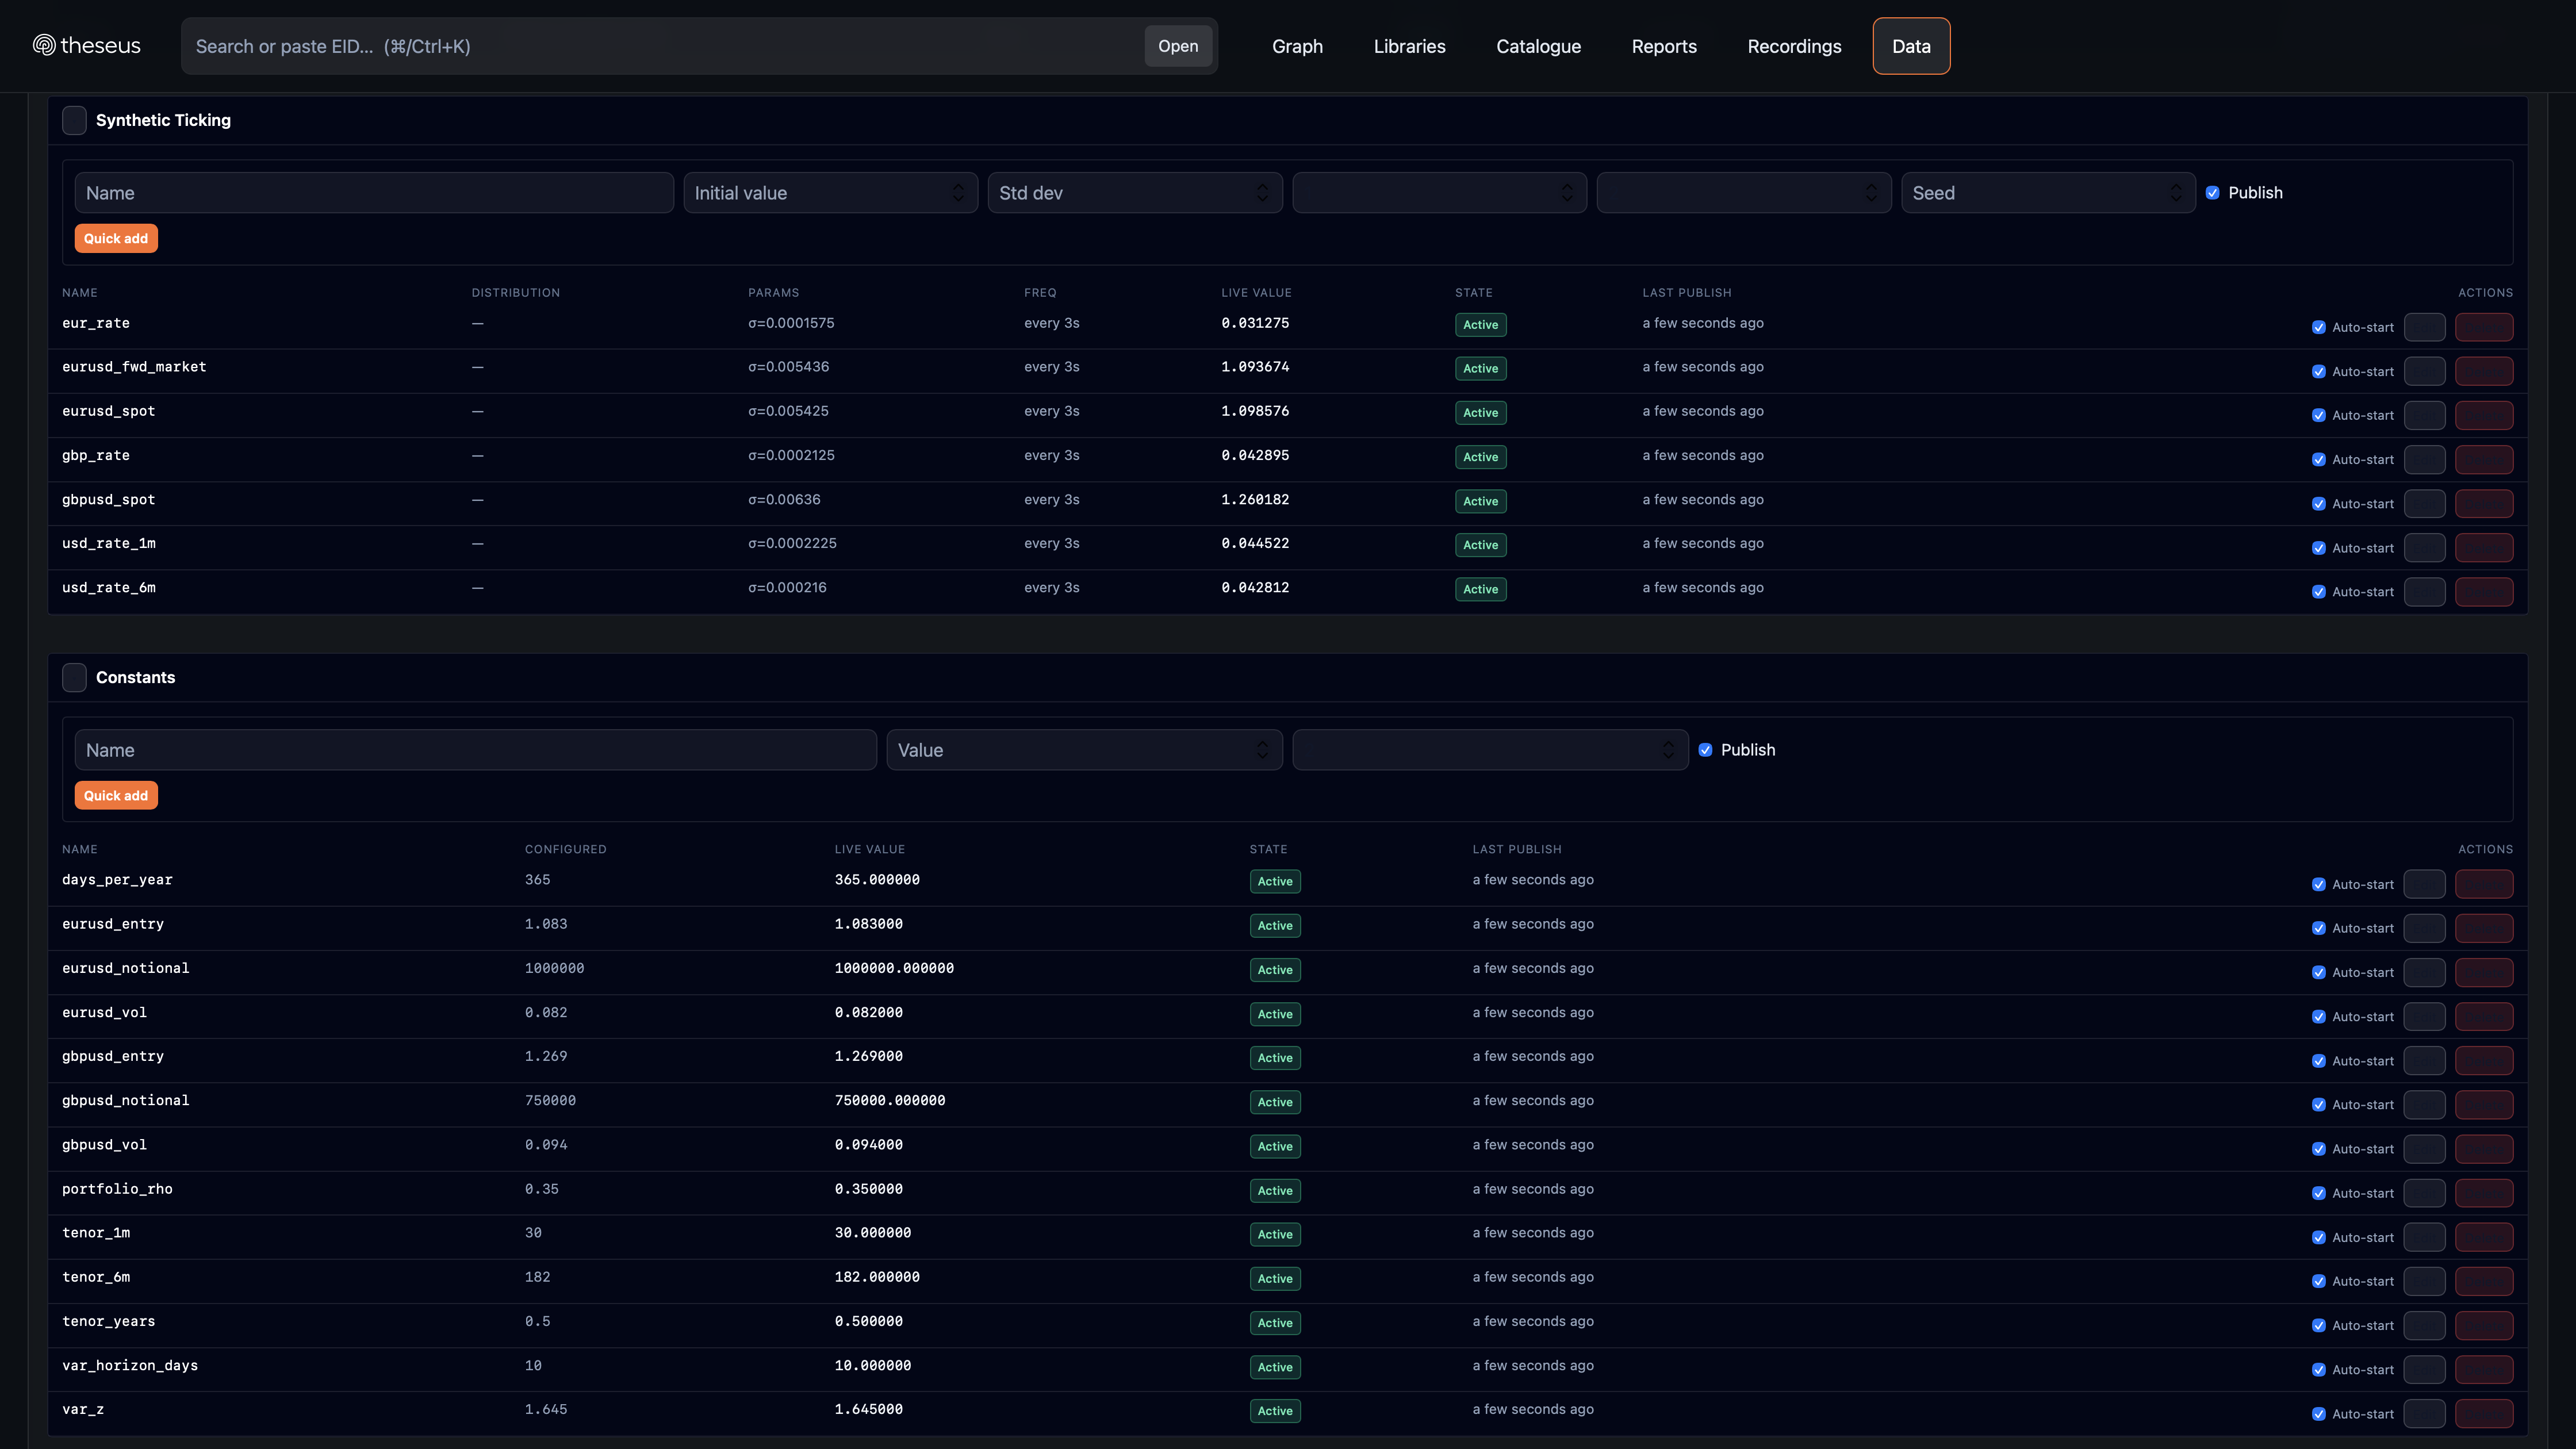Click Delete button for tenor_6m row

click(x=2484, y=1281)
